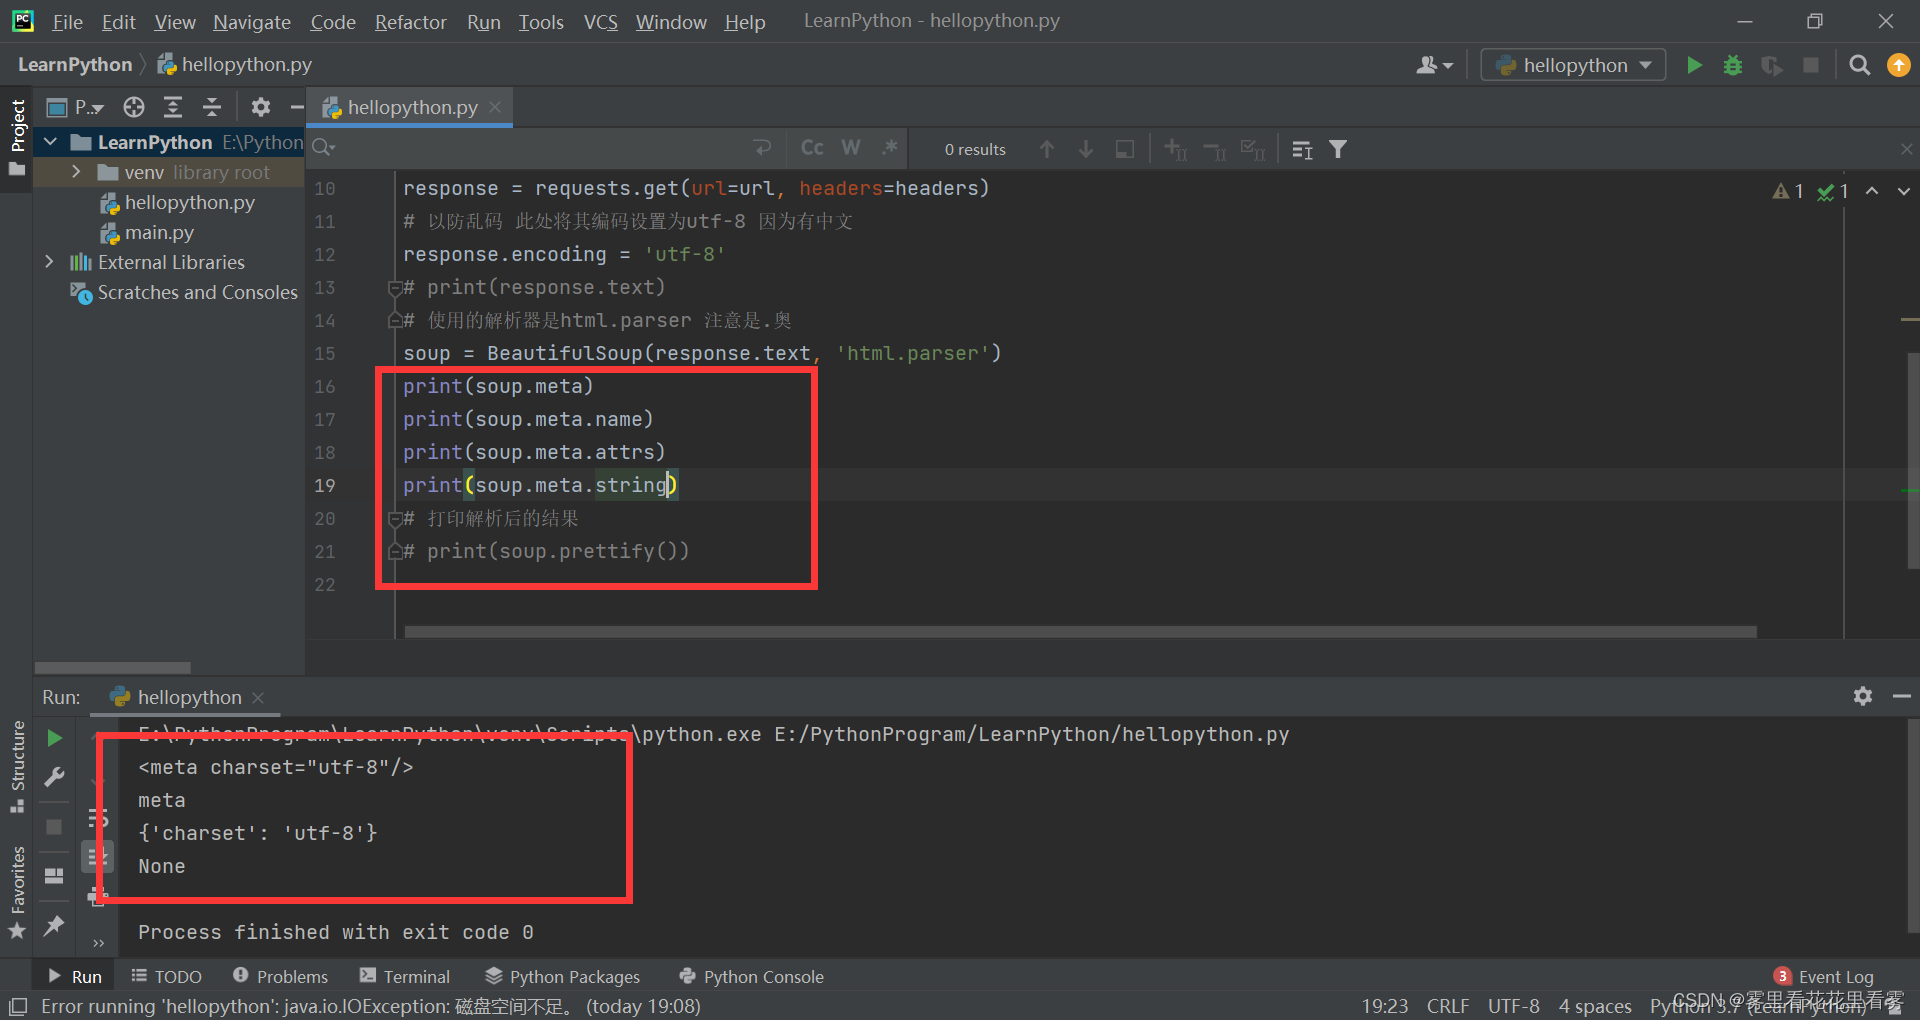Open the VCS menu

pos(600,21)
